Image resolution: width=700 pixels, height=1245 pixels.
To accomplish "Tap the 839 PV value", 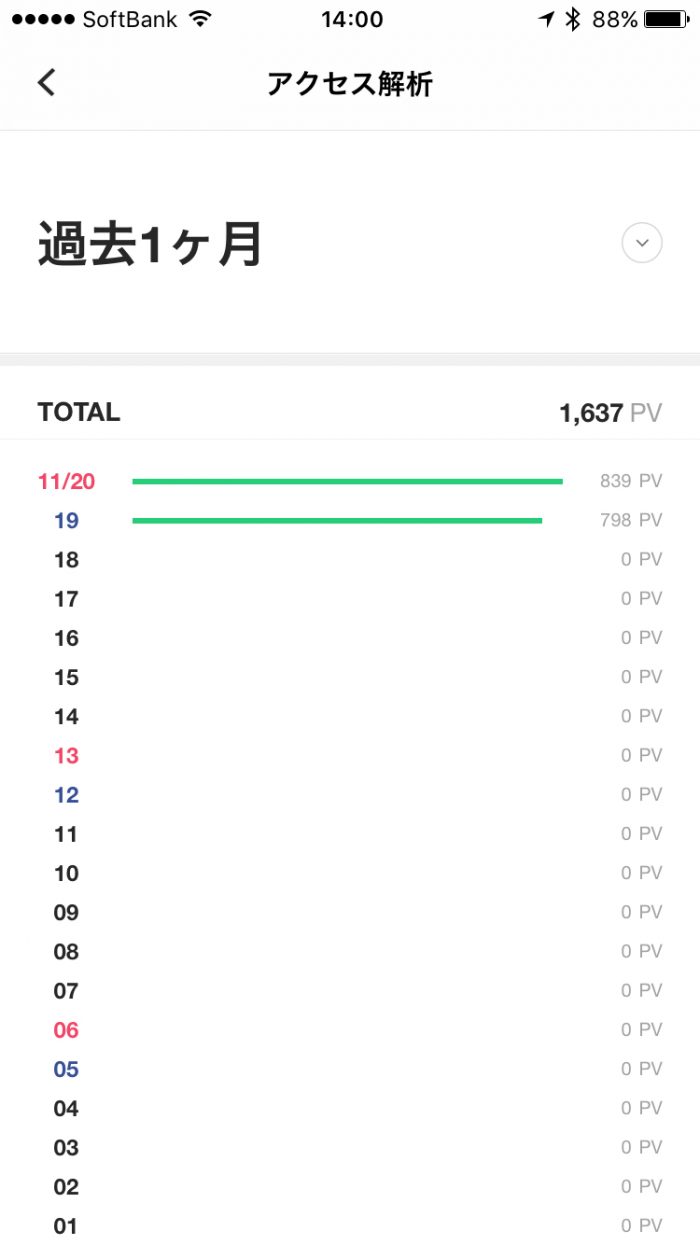I will pyautogui.click(x=630, y=481).
